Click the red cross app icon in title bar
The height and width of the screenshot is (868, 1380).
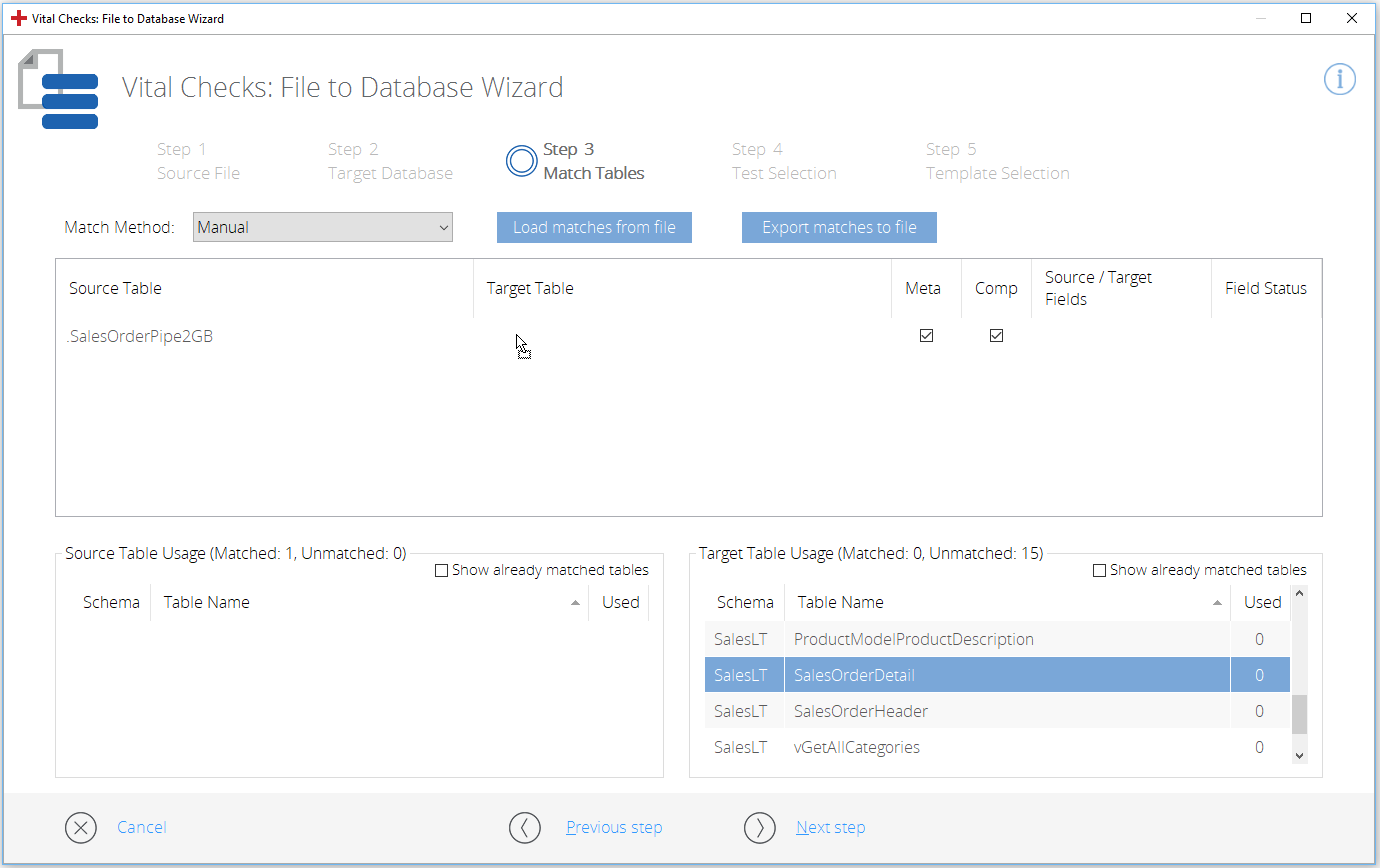pos(18,18)
